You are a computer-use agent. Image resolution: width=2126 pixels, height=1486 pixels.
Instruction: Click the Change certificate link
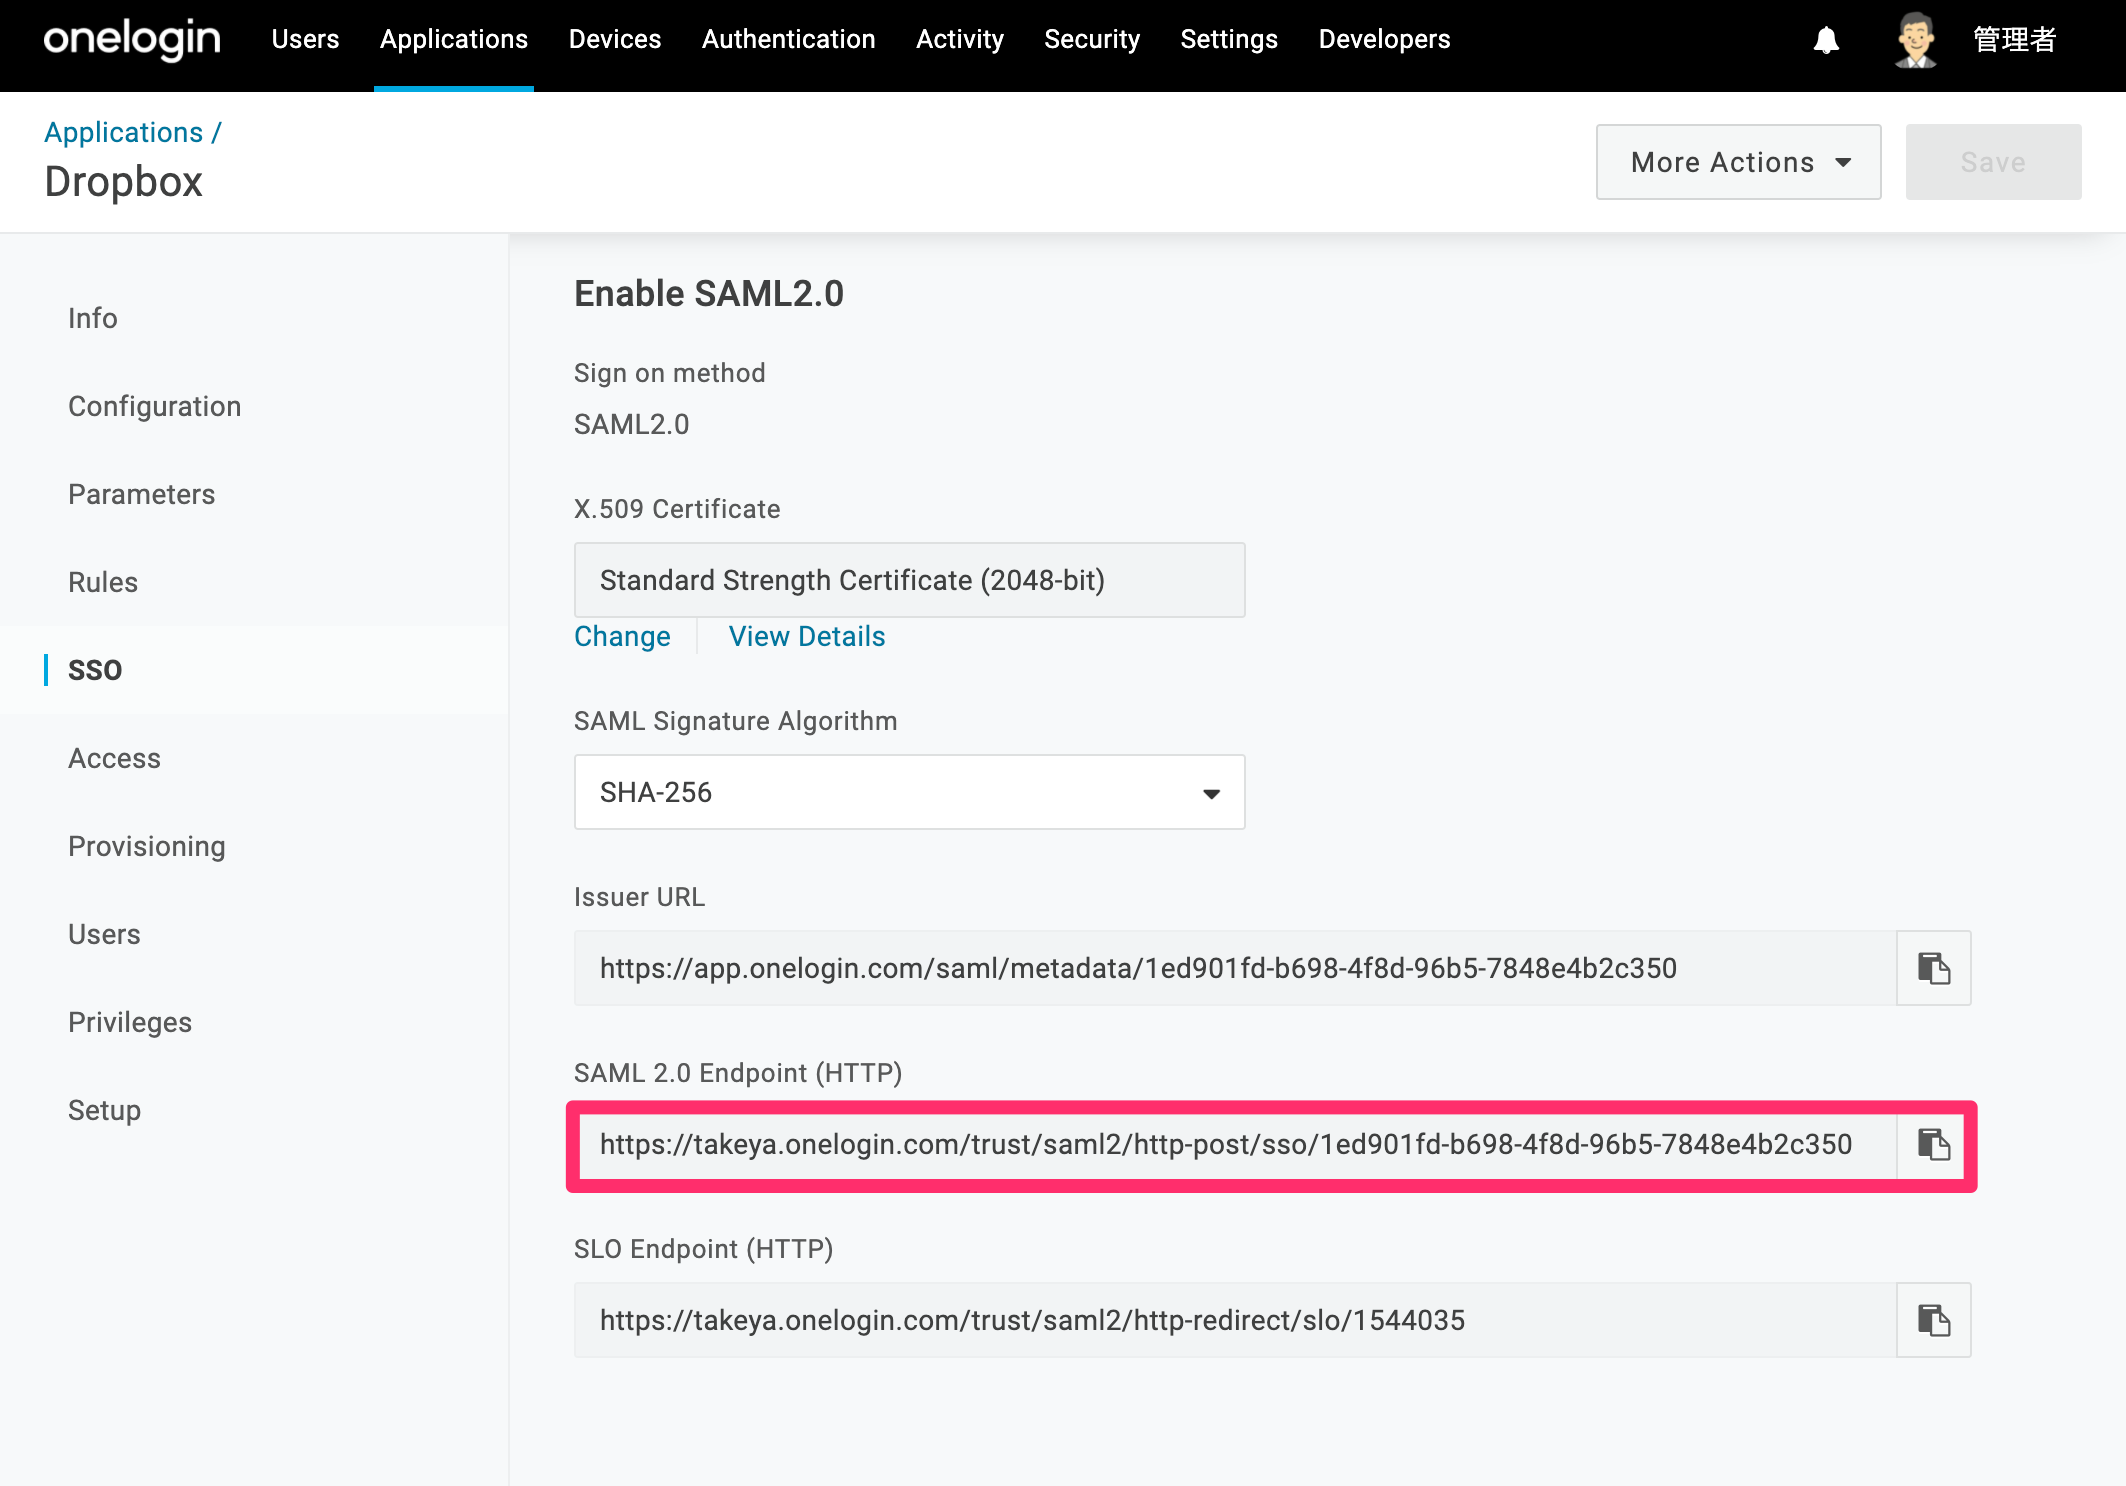click(622, 636)
